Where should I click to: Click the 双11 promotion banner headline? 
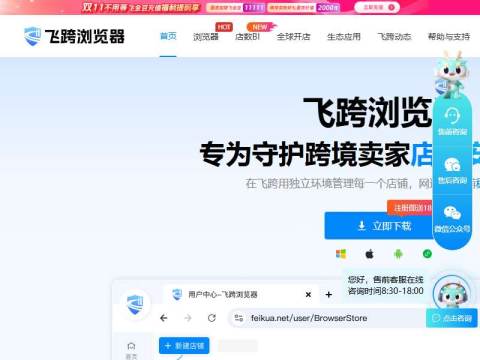(x=141, y=7)
